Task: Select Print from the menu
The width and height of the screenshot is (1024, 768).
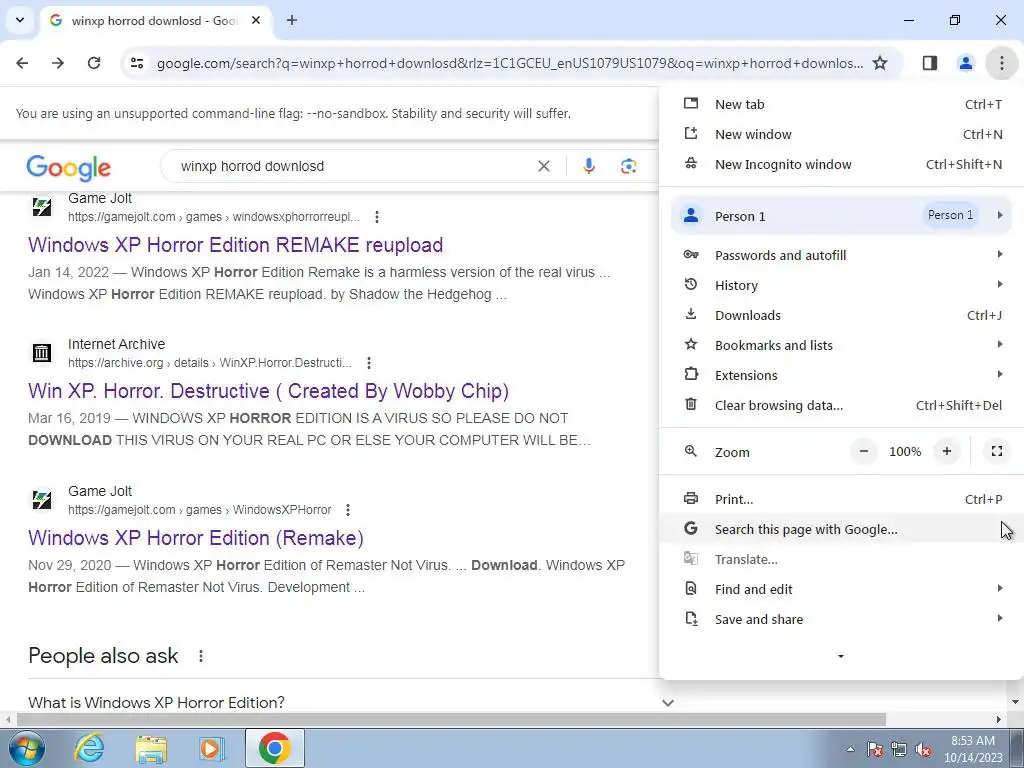Action: pyautogui.click(x=841, y=500)
